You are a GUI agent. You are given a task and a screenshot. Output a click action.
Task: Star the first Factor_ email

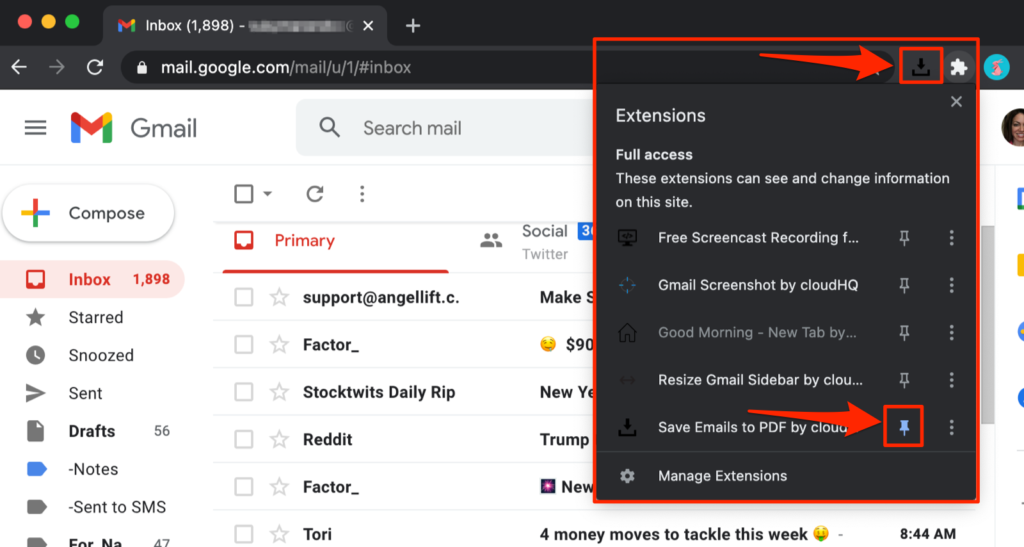(x=280, y=345)
